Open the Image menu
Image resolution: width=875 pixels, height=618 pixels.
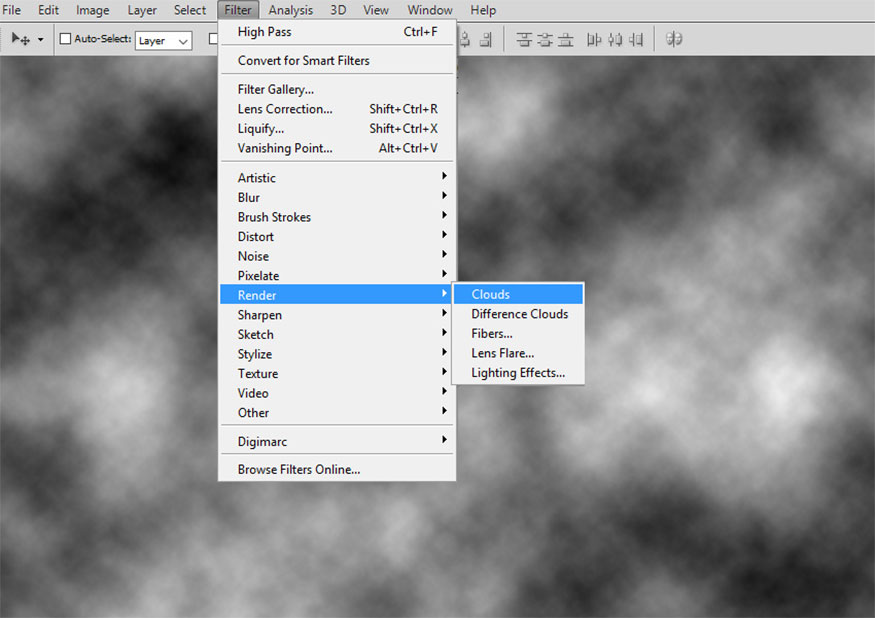[x=93, y=10]
